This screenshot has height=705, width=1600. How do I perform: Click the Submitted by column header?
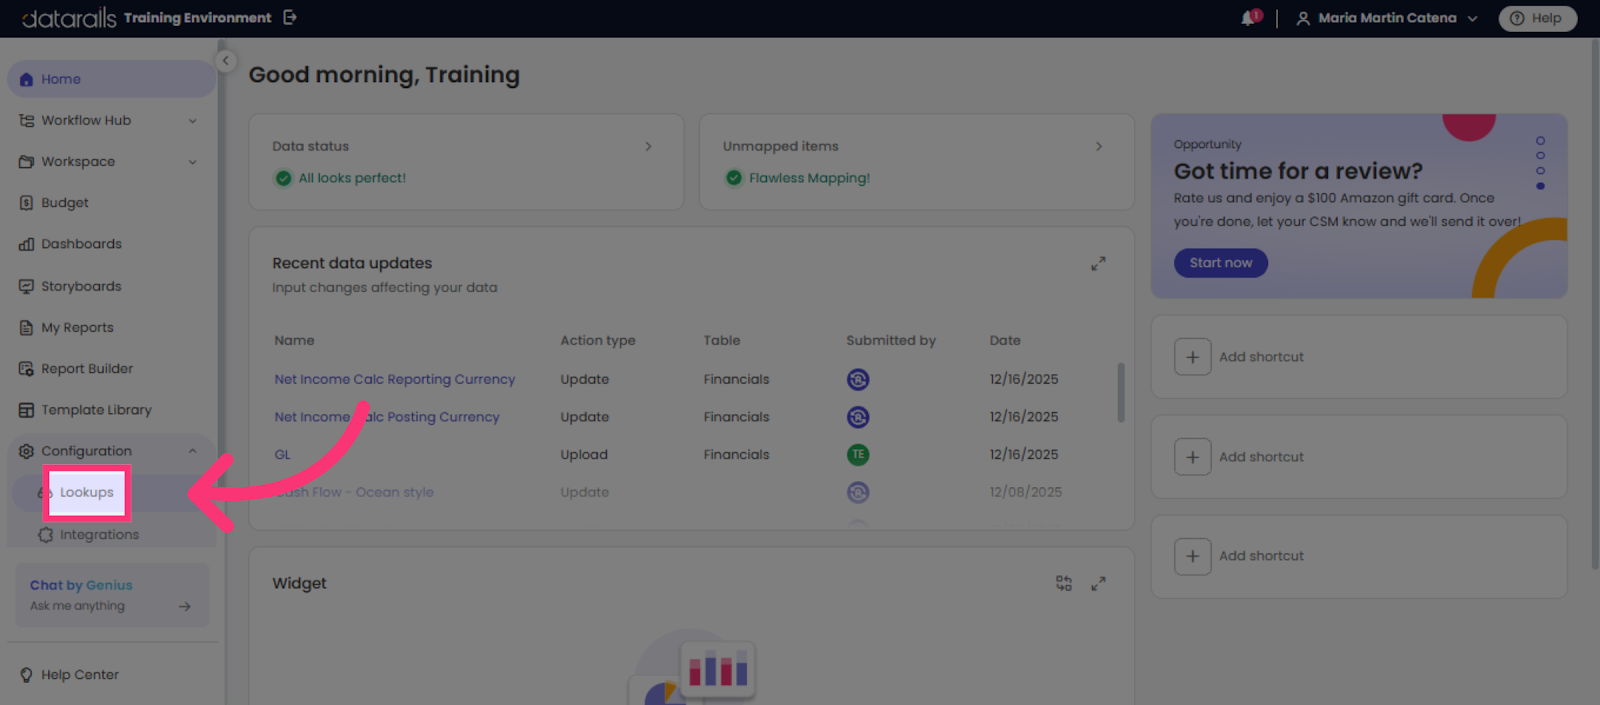tap(891, 341)
